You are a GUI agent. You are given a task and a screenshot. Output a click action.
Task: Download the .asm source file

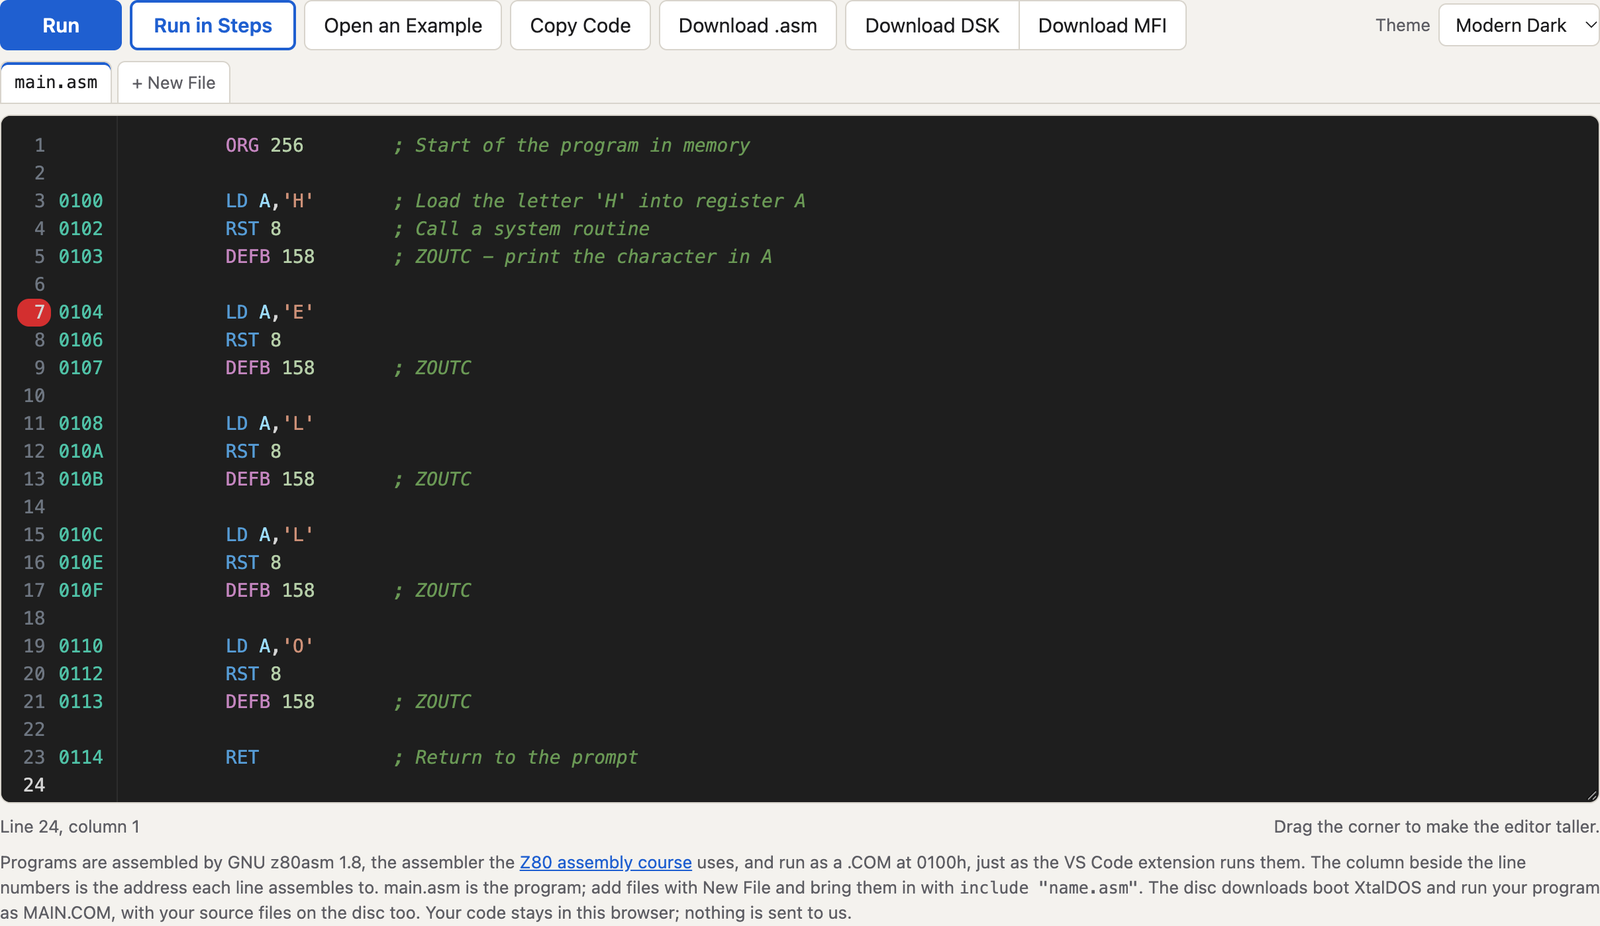tap(748, 25)
